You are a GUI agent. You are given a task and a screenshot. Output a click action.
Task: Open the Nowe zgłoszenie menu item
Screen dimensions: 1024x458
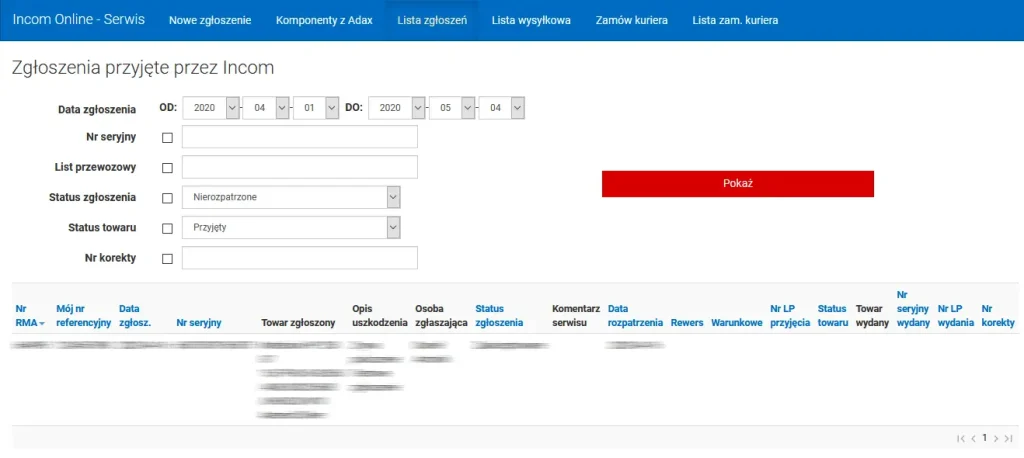click(x=210, y=20)
